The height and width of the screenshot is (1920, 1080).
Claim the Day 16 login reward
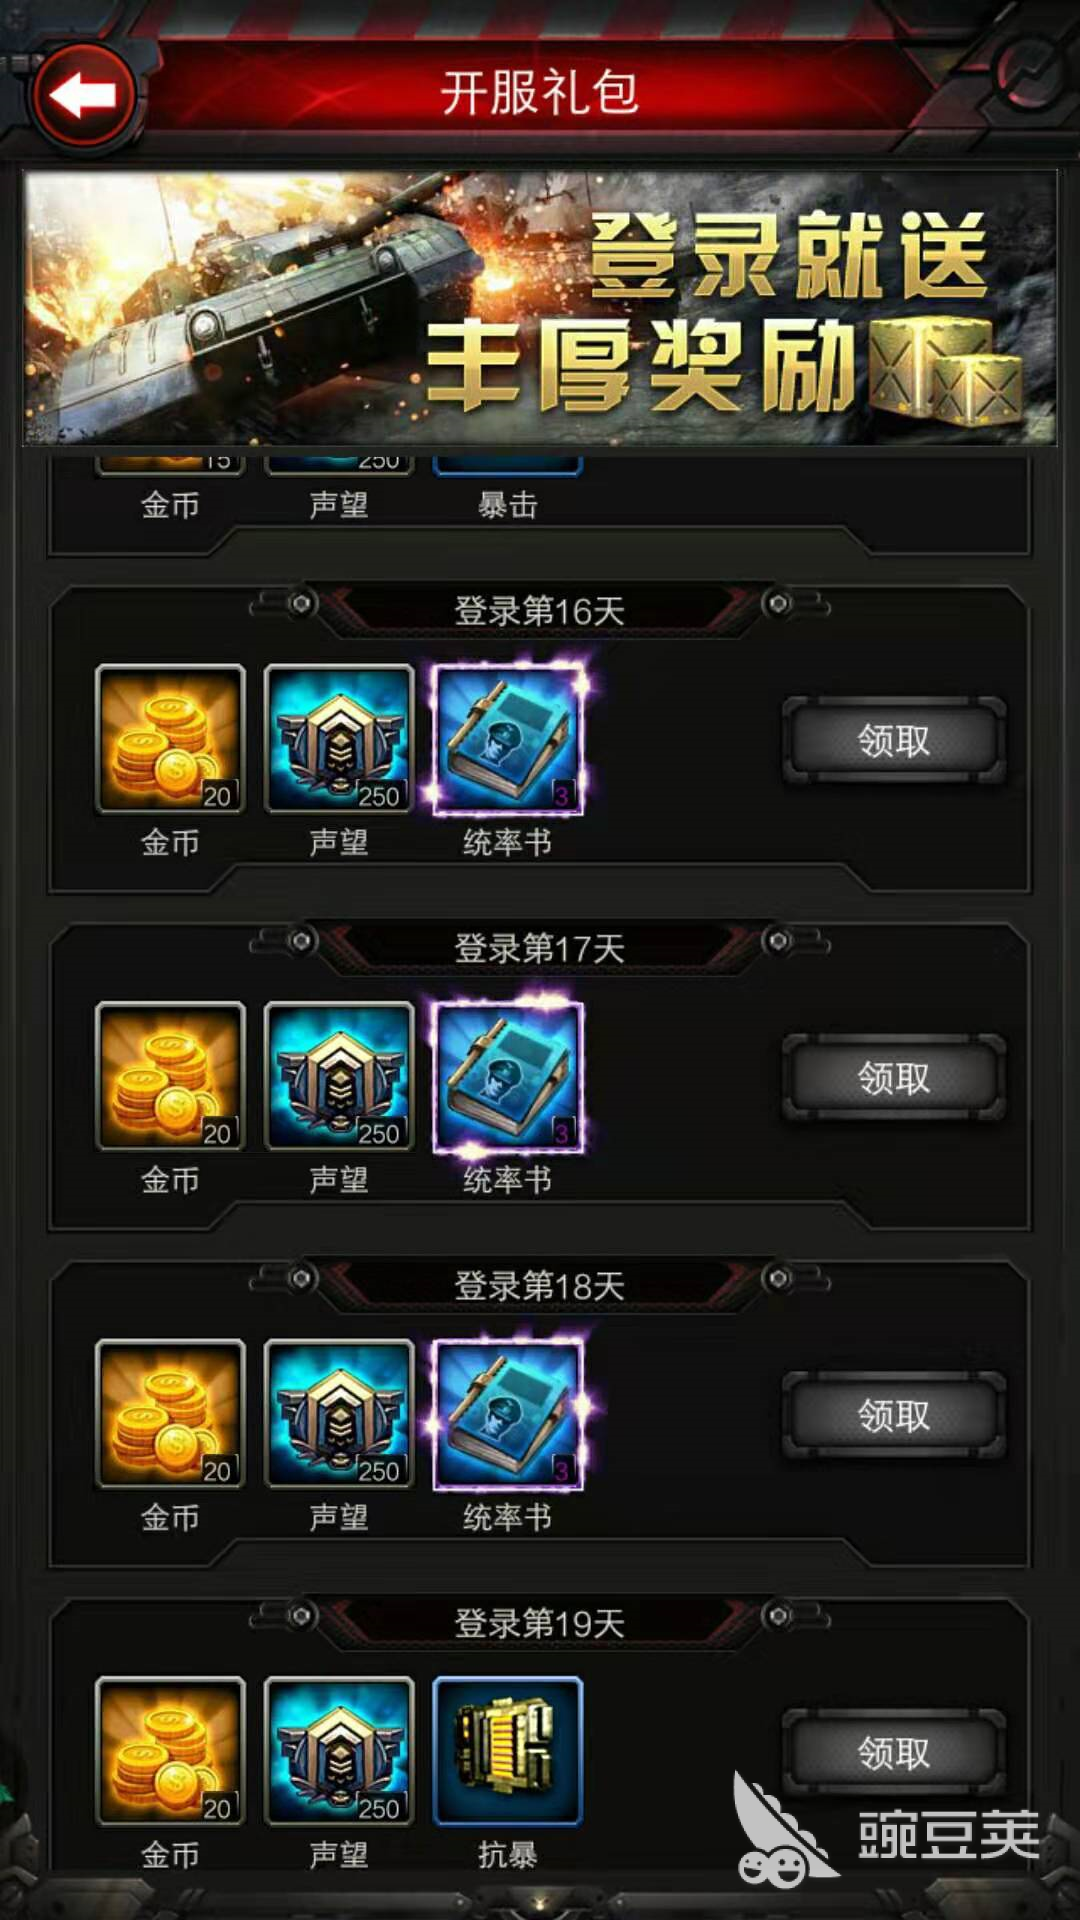[x=894, y=741]
